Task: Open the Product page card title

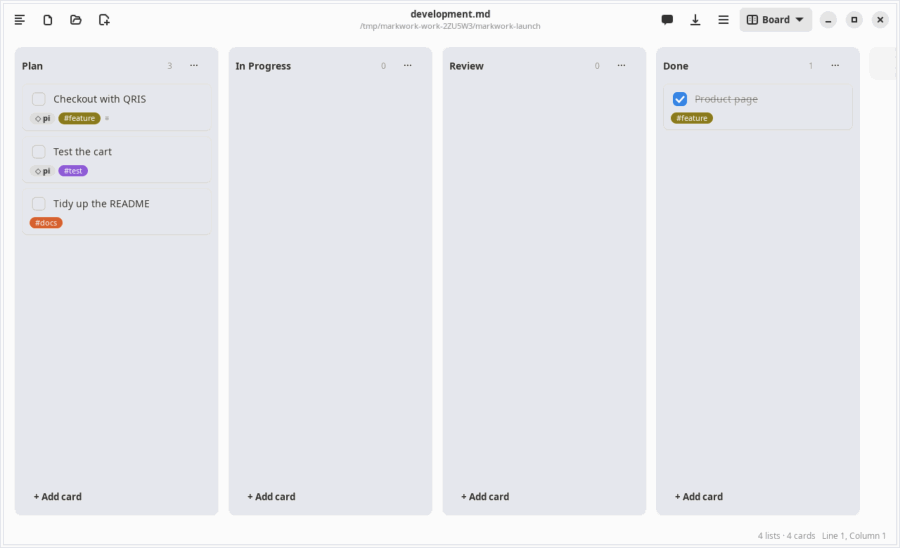Action: point(726,99)
